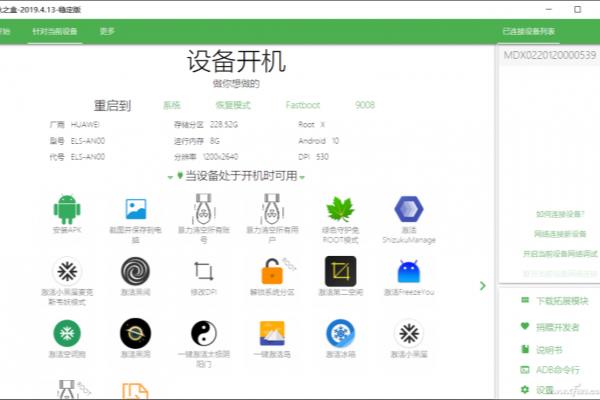Click the gear icon beside 设置
Image resolution: width=600 pixels, height=400 pixels.
525,390
